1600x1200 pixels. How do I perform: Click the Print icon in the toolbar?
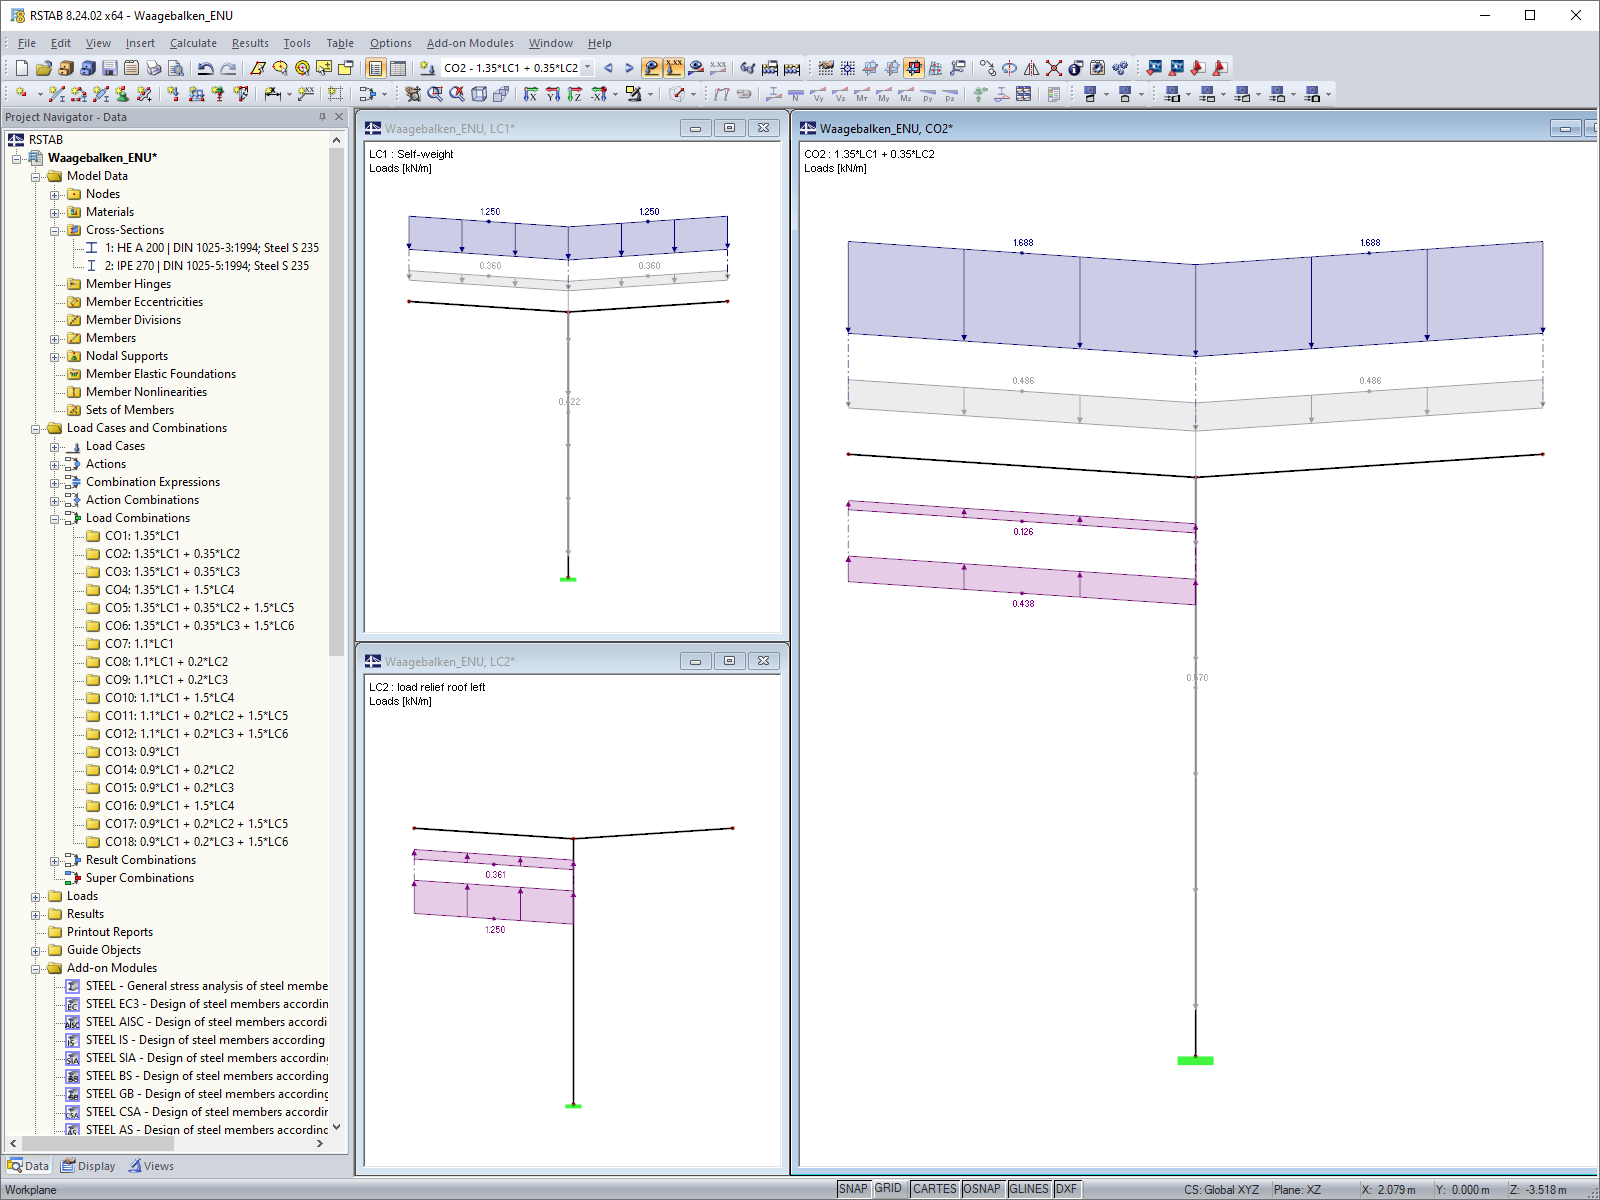tap(153, 68)
